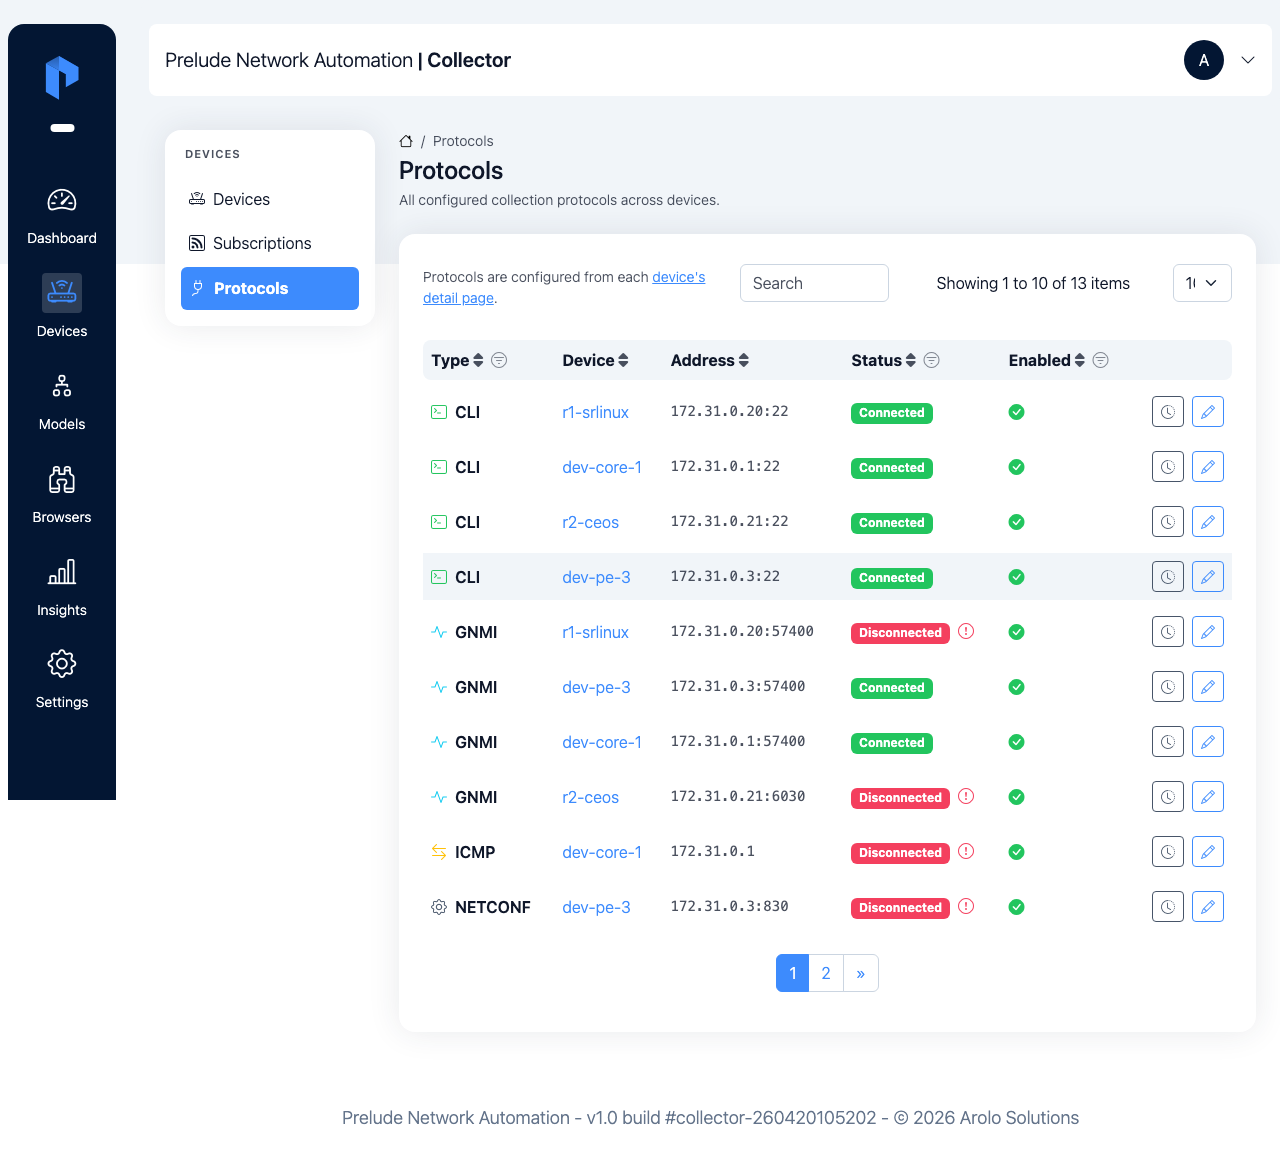The height and width of the screenshot is (1155, 1280).
Task: Open history for CLI dev-core-1 row
Action: coord(1168,467)
